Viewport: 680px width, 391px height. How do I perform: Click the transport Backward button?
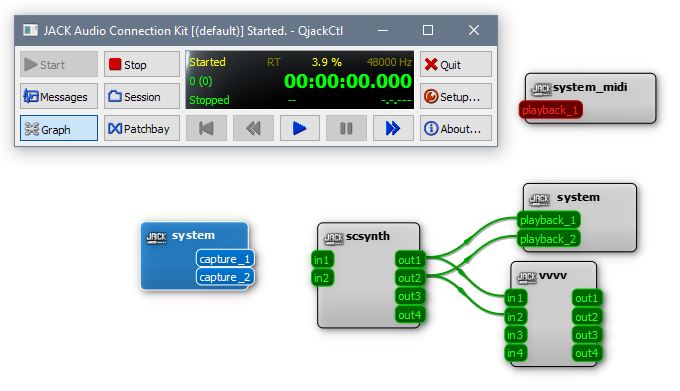253,128
